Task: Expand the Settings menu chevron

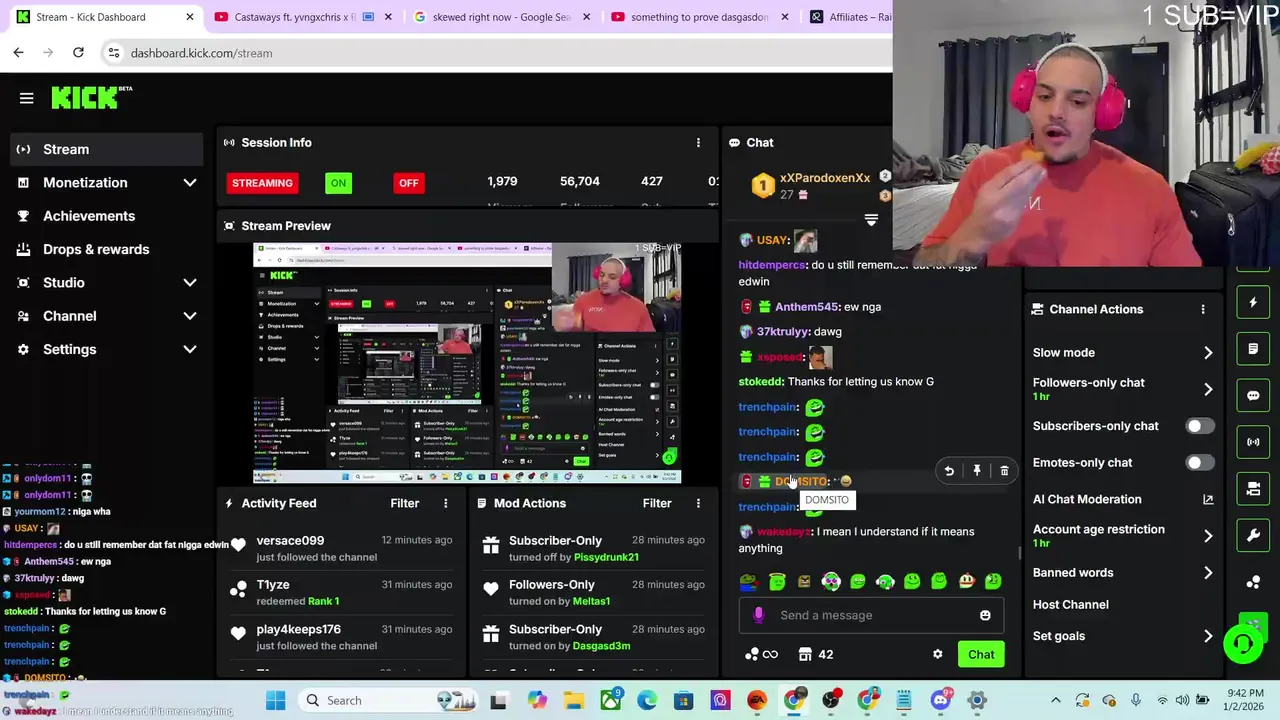Action: coord(190,349)
